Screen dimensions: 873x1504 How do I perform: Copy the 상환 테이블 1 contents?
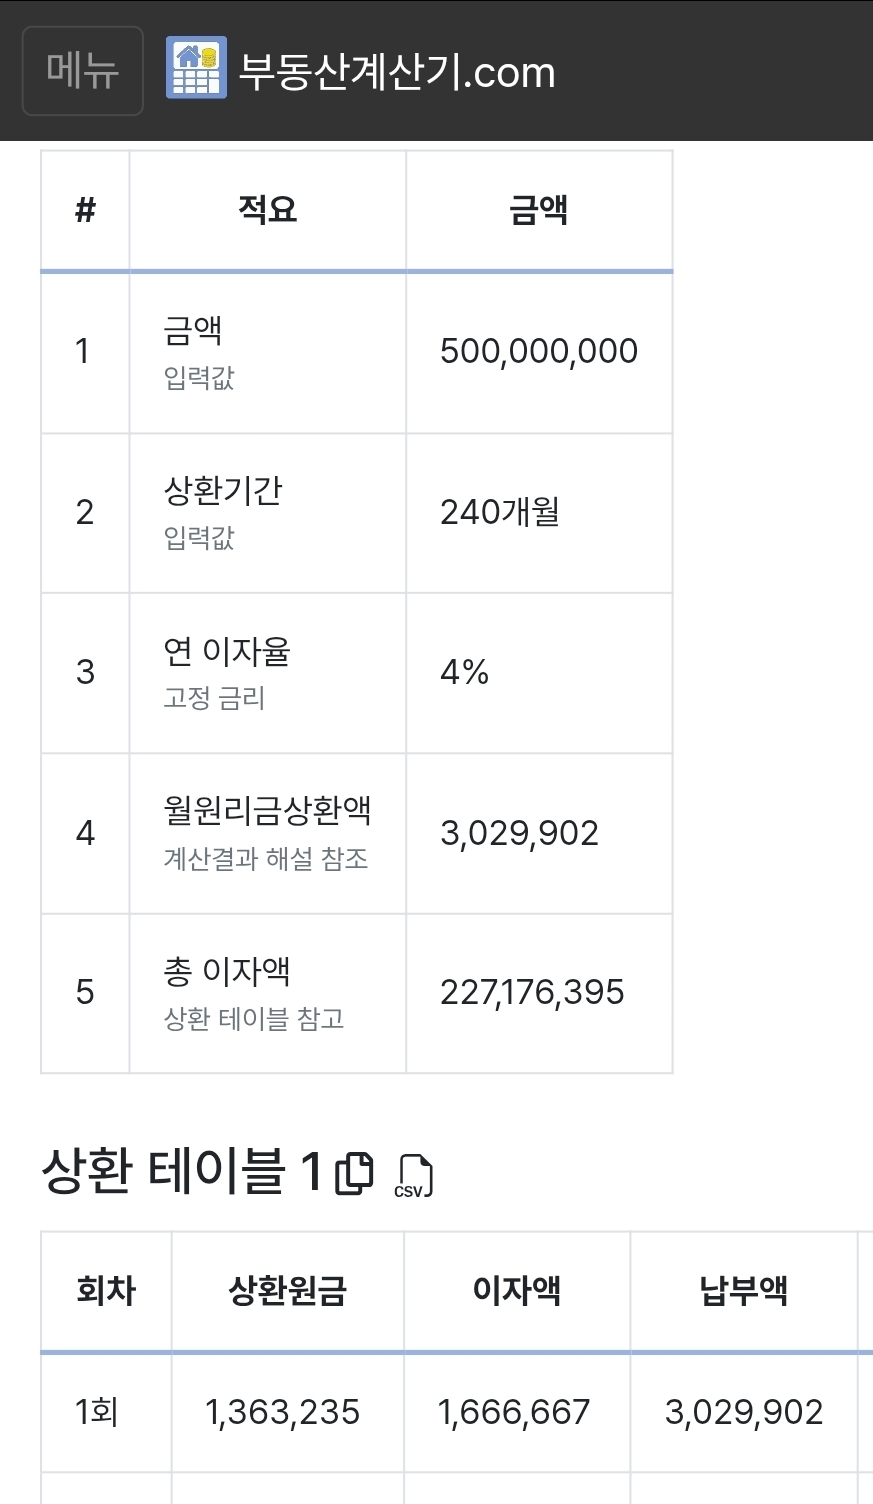pyautogui.click(x=354, y=1173)
